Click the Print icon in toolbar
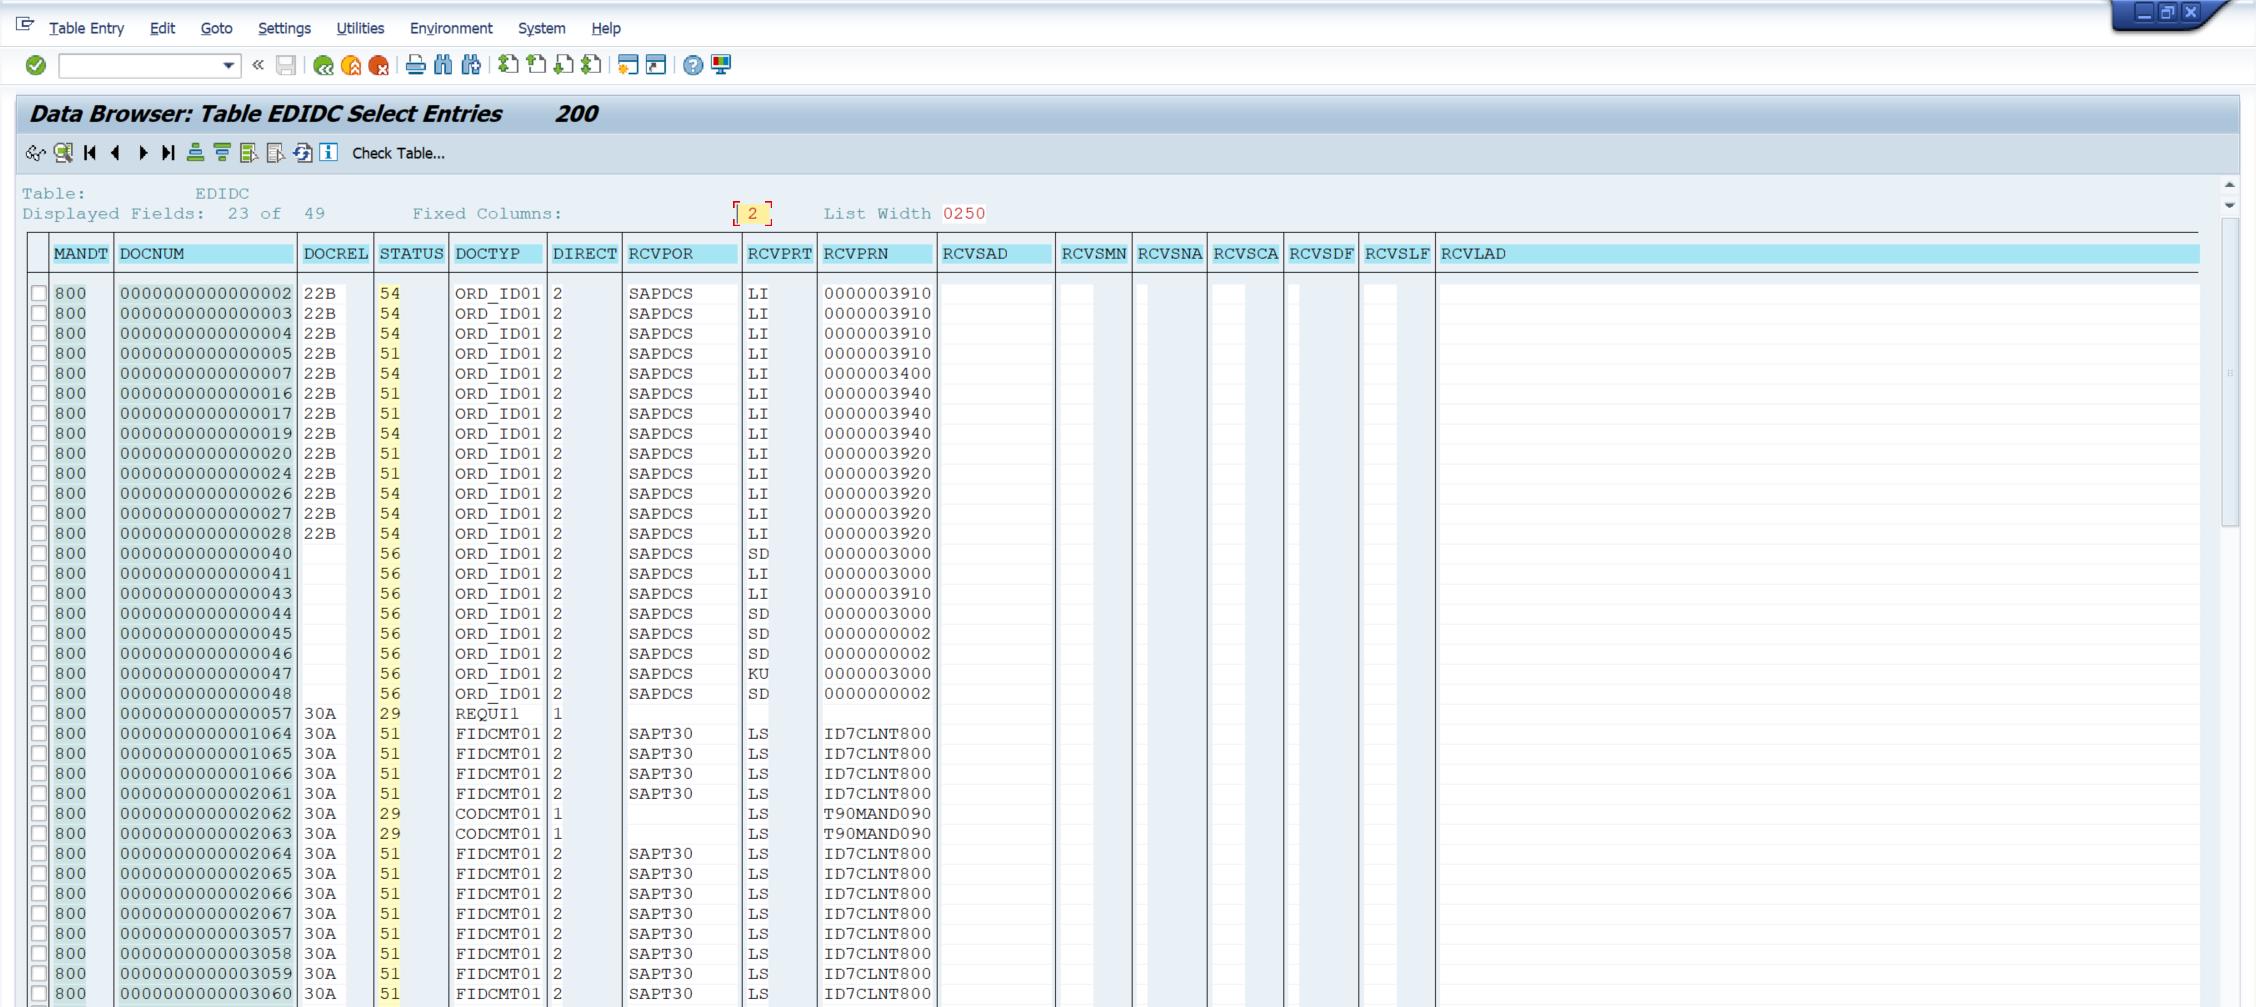This screenshot has width=2256, height=1007. click(415, 66)
